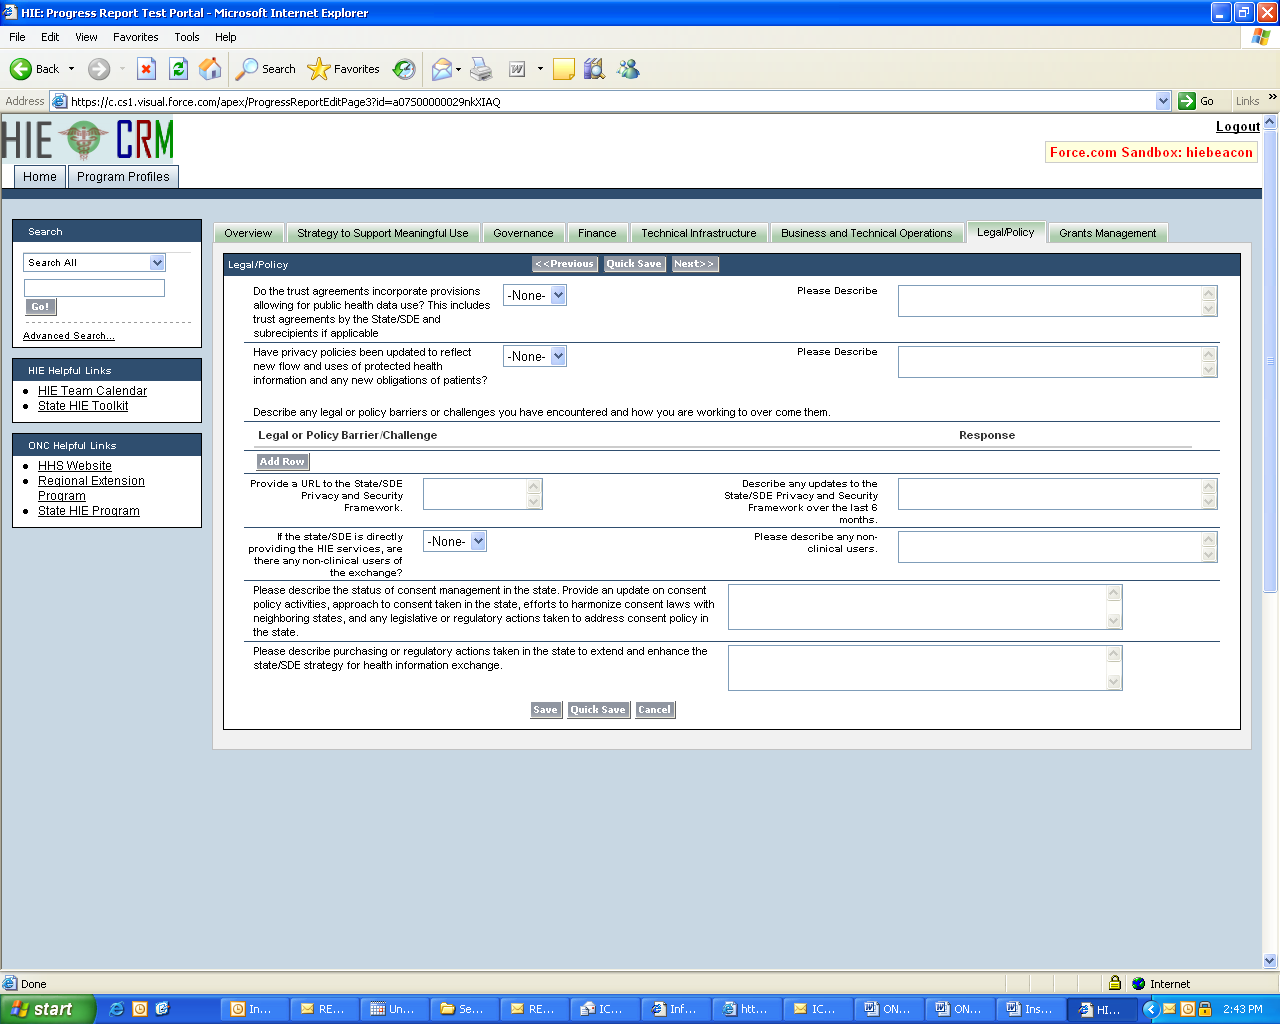Image resolution: width=1280 pixels, height=1024 pixels.
Task: Switch to the Governance tab
Action: [x=522, y=233]
